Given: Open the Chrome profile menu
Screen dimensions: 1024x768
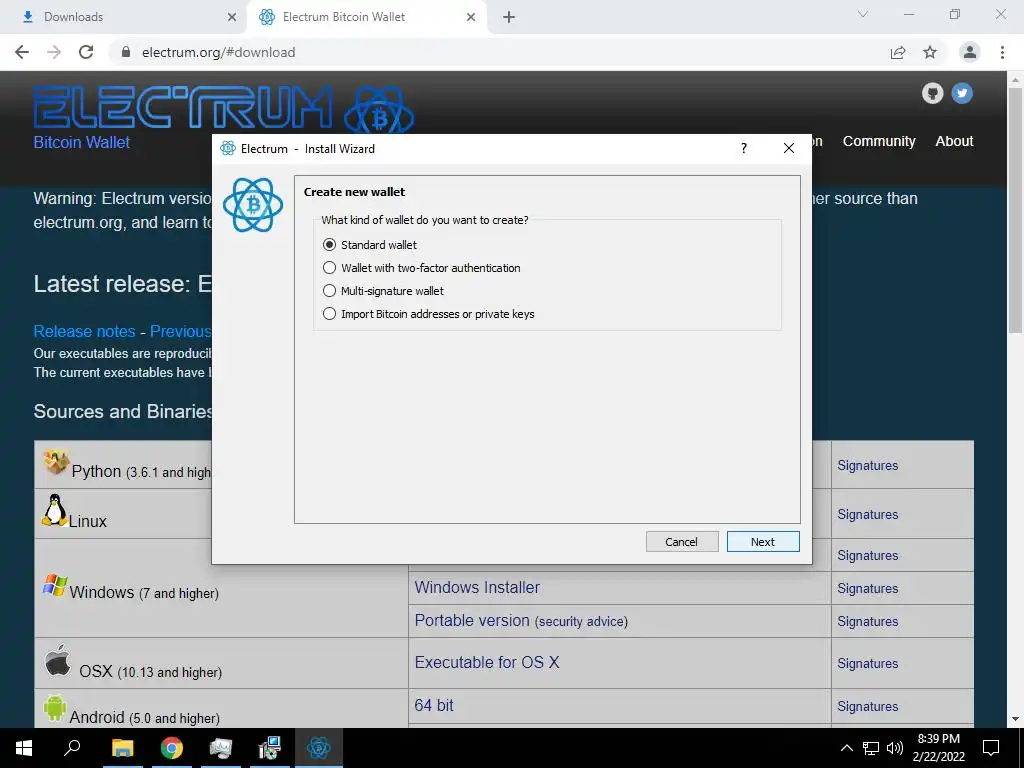Looking at the screenshot, I should click(970, 52).
